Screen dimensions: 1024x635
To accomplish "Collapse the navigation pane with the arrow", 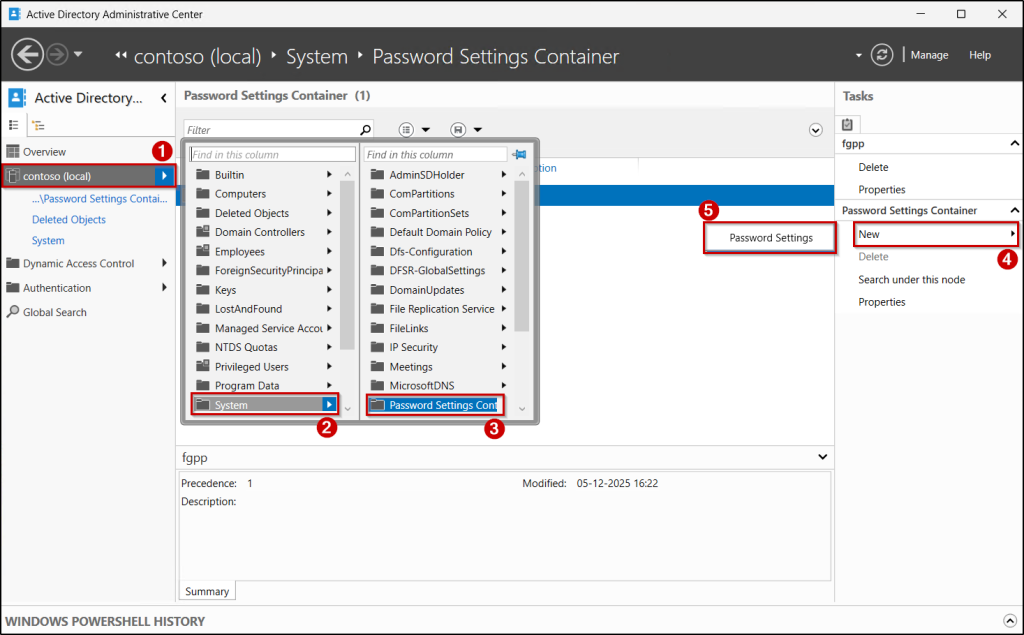I will tap(166, 97).
